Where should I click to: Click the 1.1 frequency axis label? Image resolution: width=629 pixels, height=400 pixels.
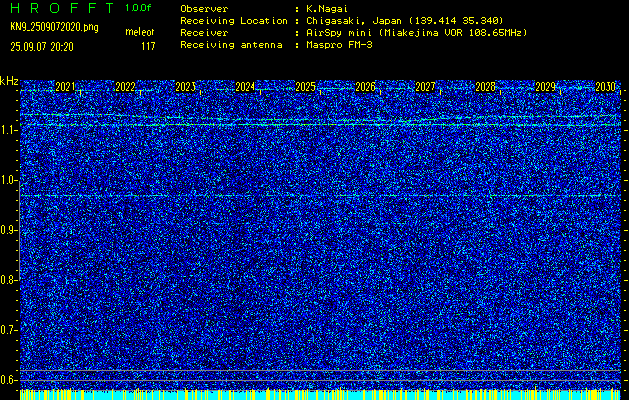pos(6,130)
